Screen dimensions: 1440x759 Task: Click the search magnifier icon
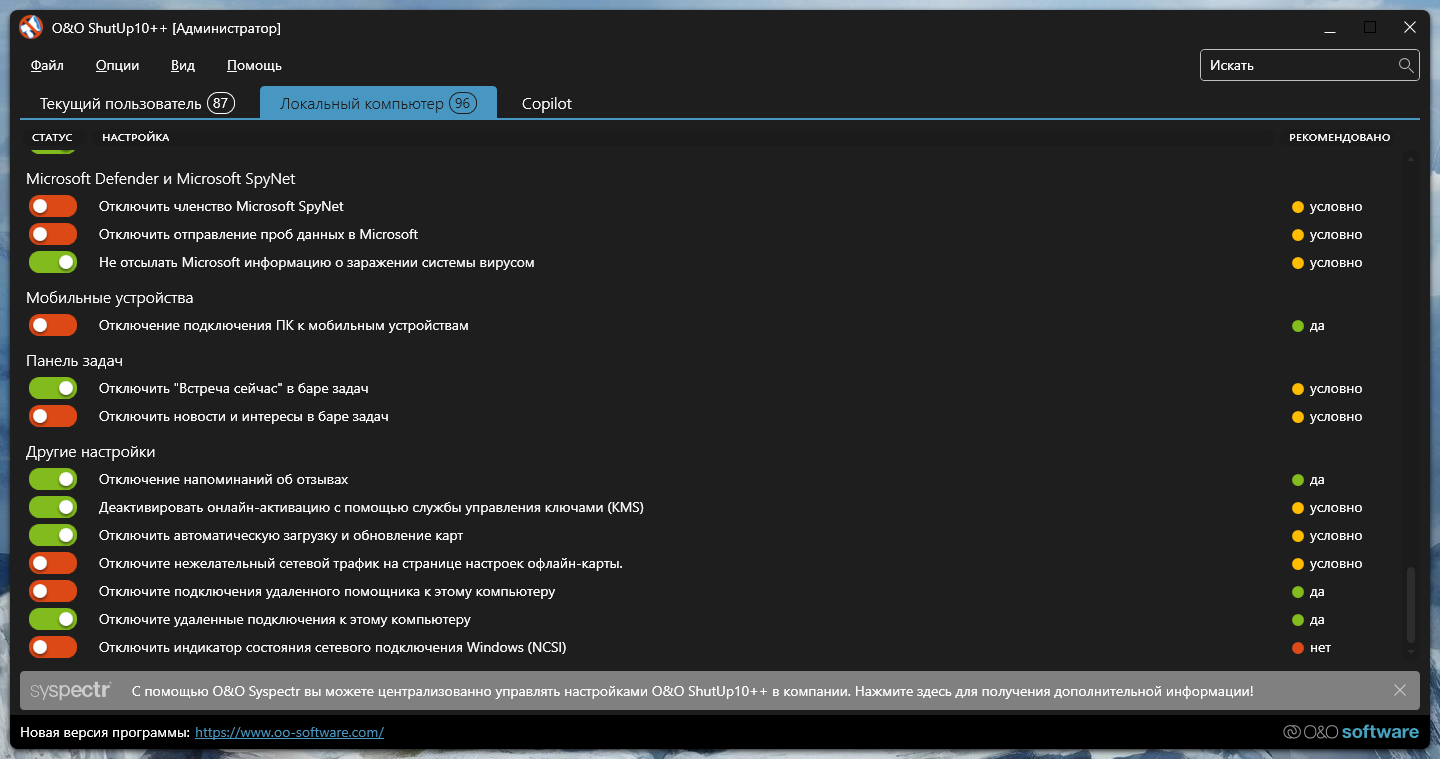point(1406,65)
